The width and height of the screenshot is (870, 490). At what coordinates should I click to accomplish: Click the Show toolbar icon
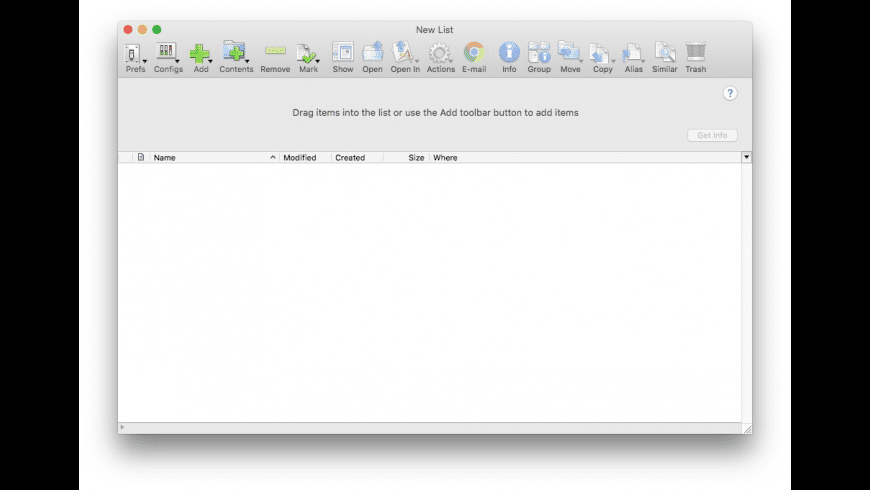point(343,52)
